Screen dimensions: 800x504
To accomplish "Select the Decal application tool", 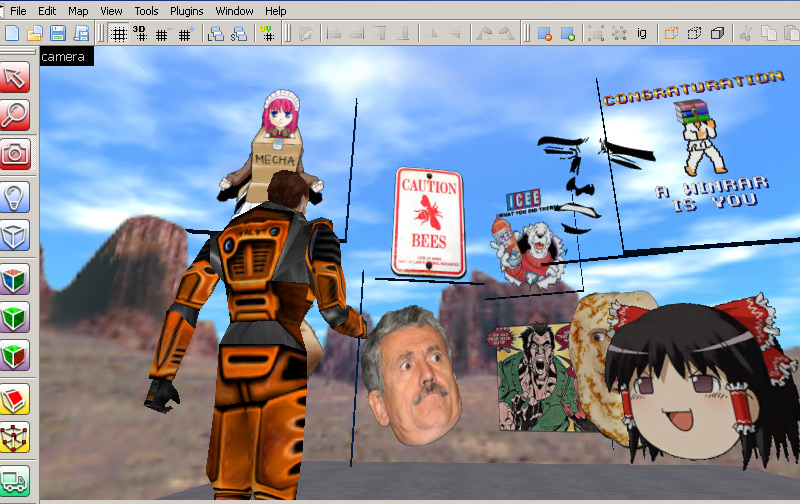I will tap(15, 356).
